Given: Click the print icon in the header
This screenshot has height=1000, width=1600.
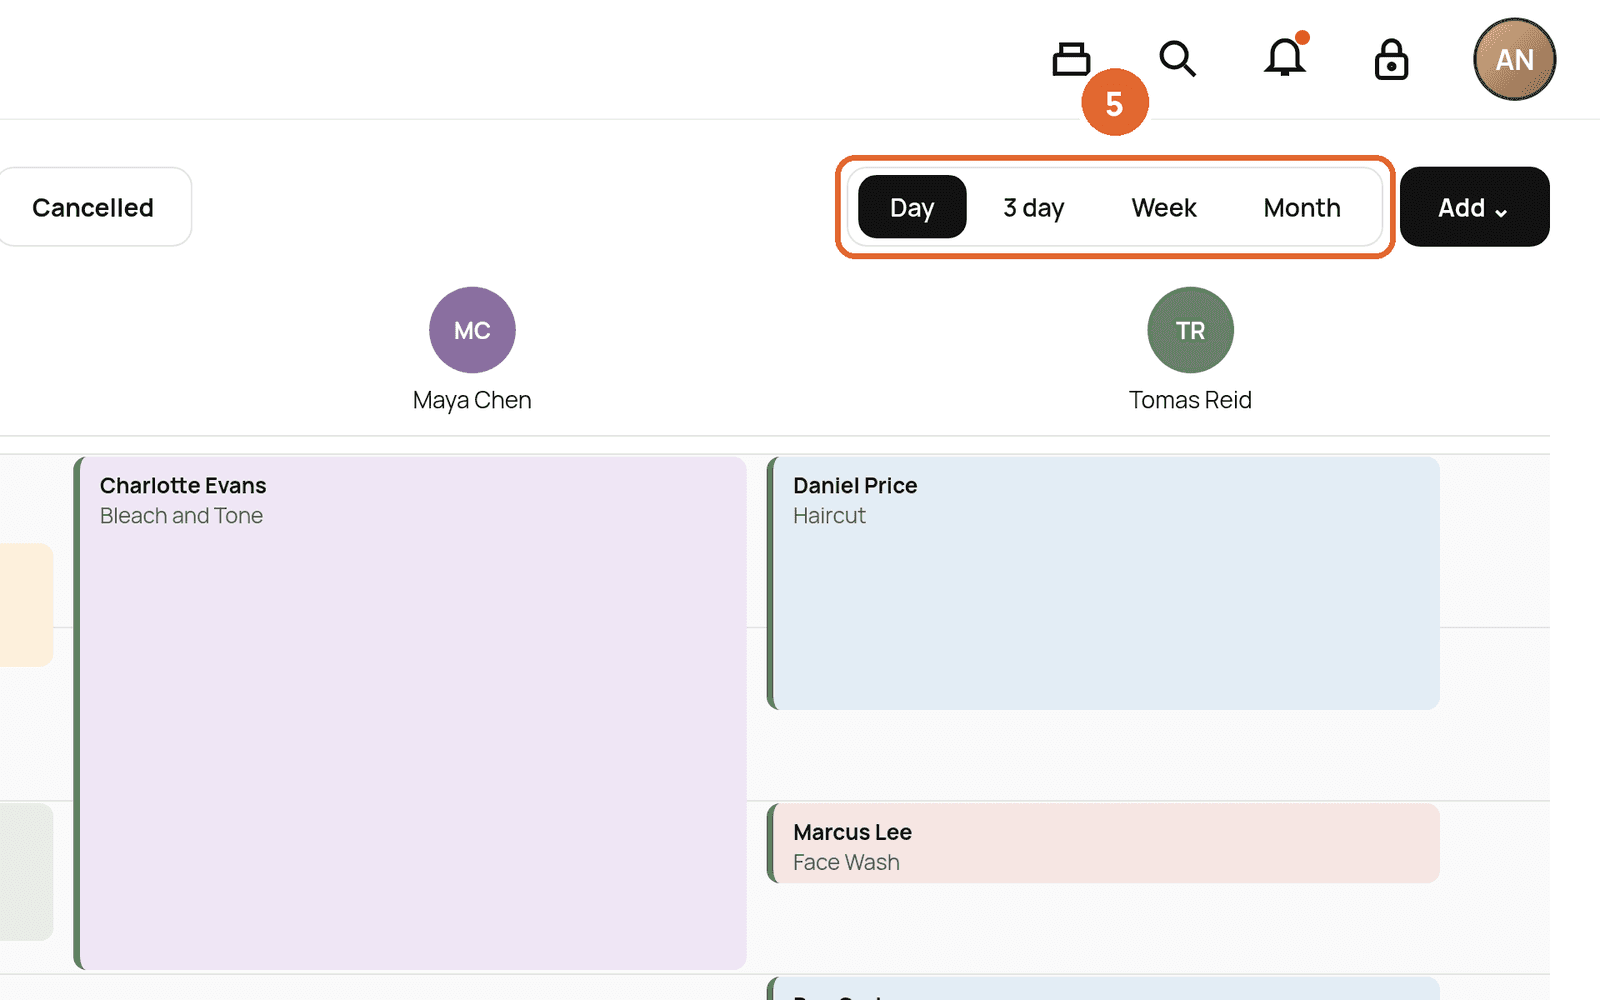Looking at the screenshot, I should click(x=1071, y=59).
